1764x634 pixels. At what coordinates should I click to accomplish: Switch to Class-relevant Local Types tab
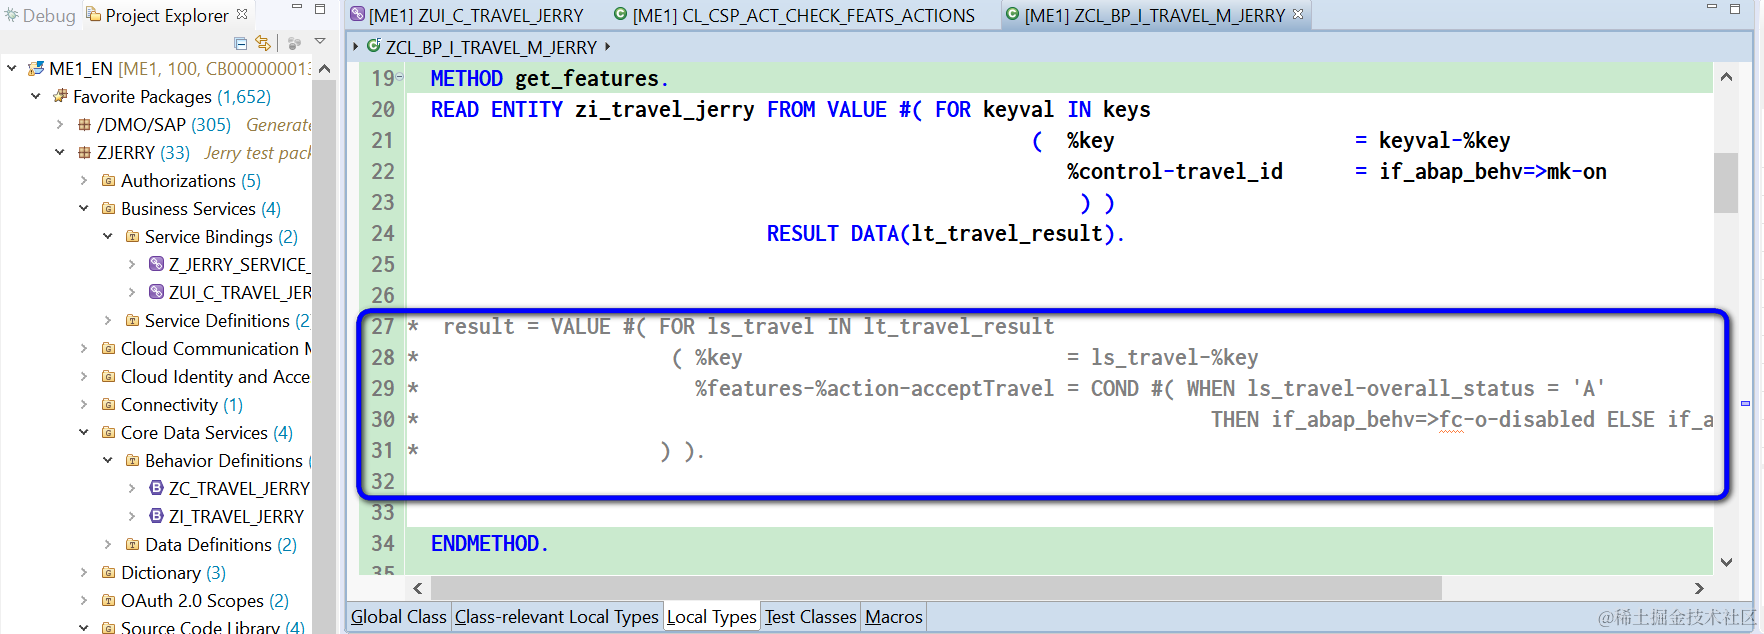(556, 617)
